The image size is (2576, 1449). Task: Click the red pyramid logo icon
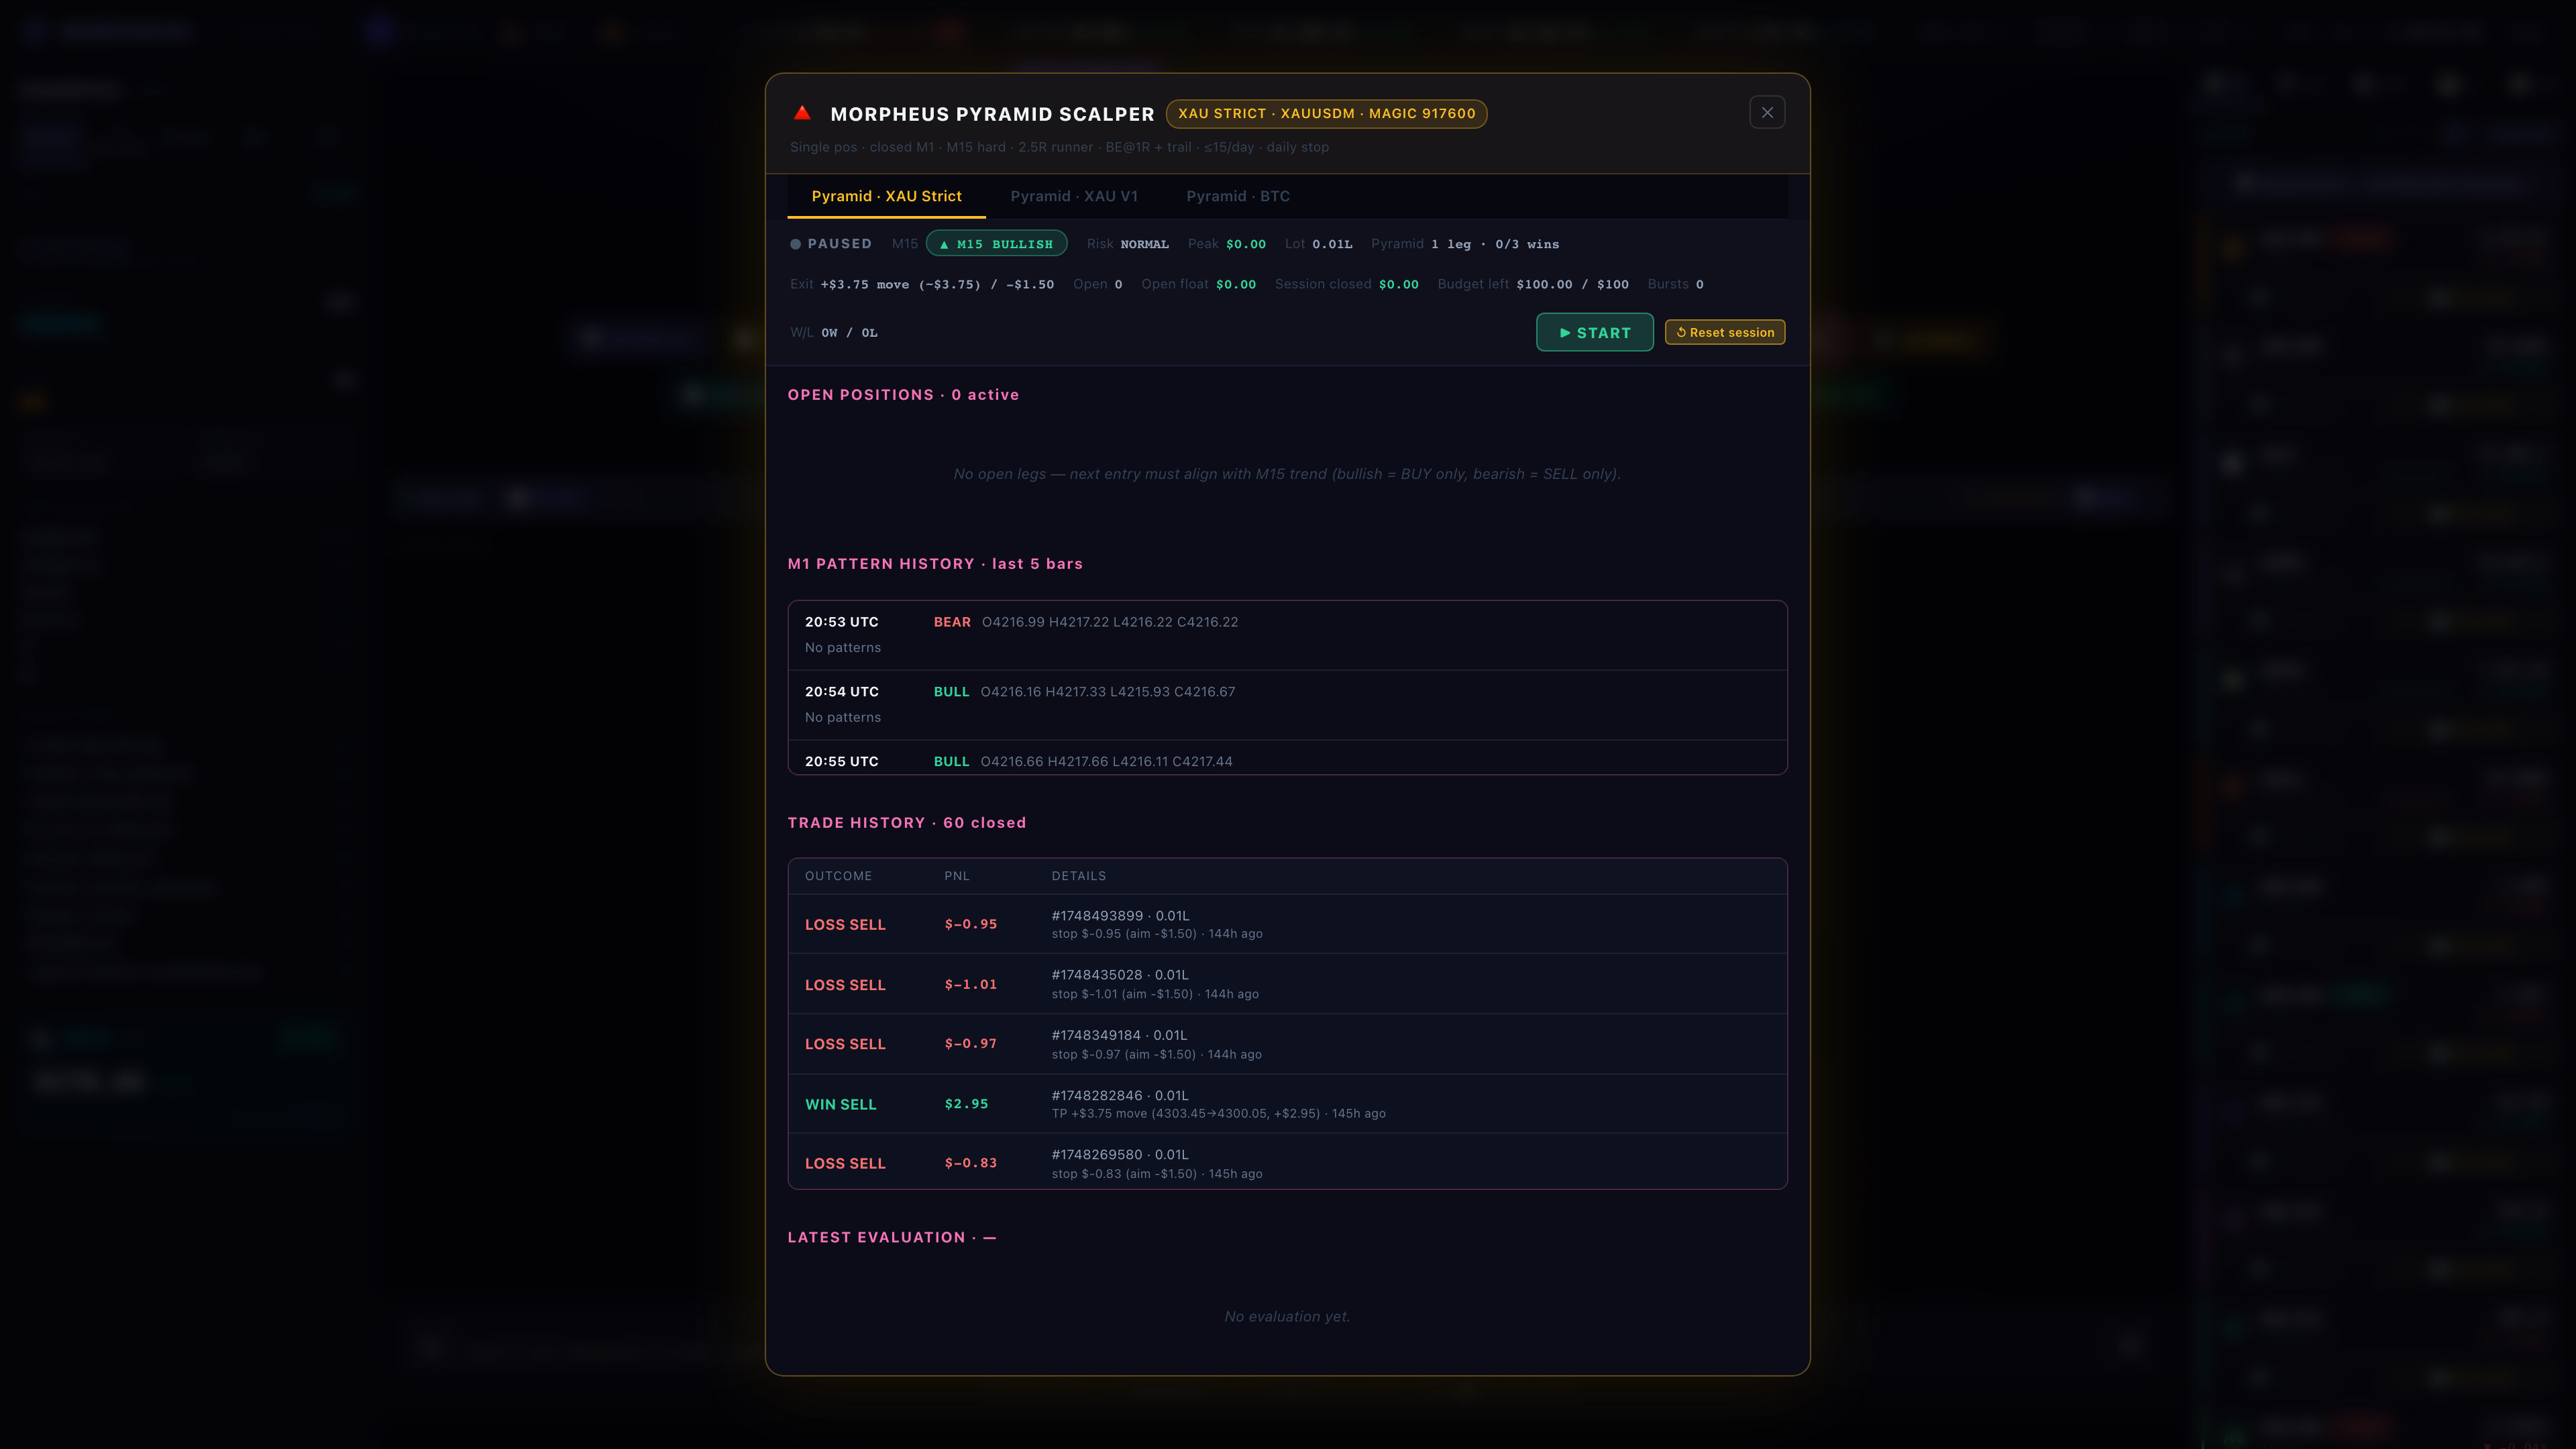tap(802, 113)
